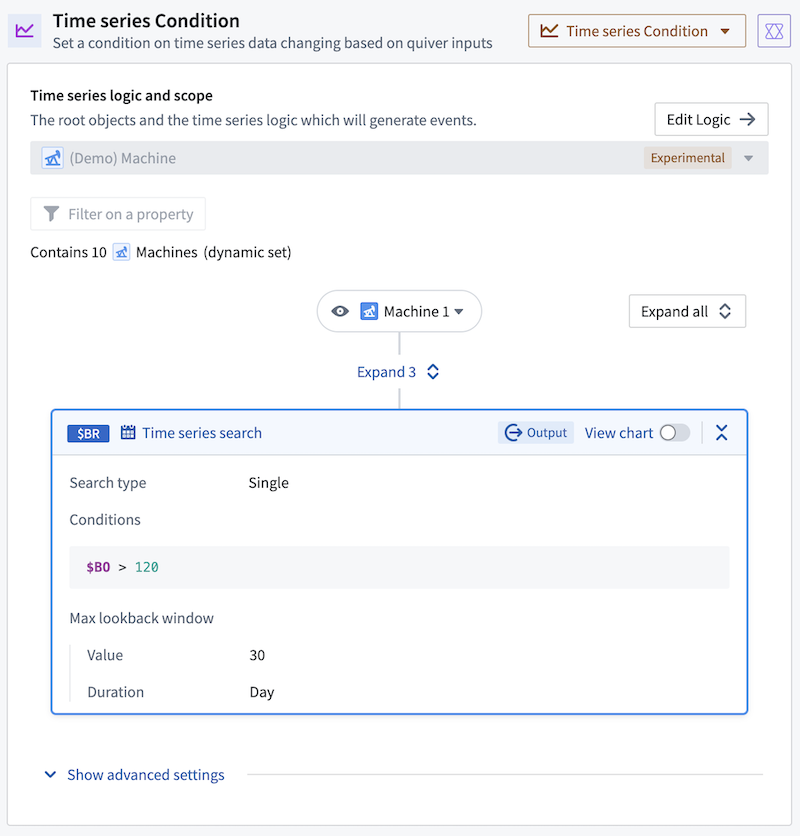Viewport: 800px width, 836px height.
Task: Click the funnel filter icon
Action: pyautogui.click(x=51, y=214)
